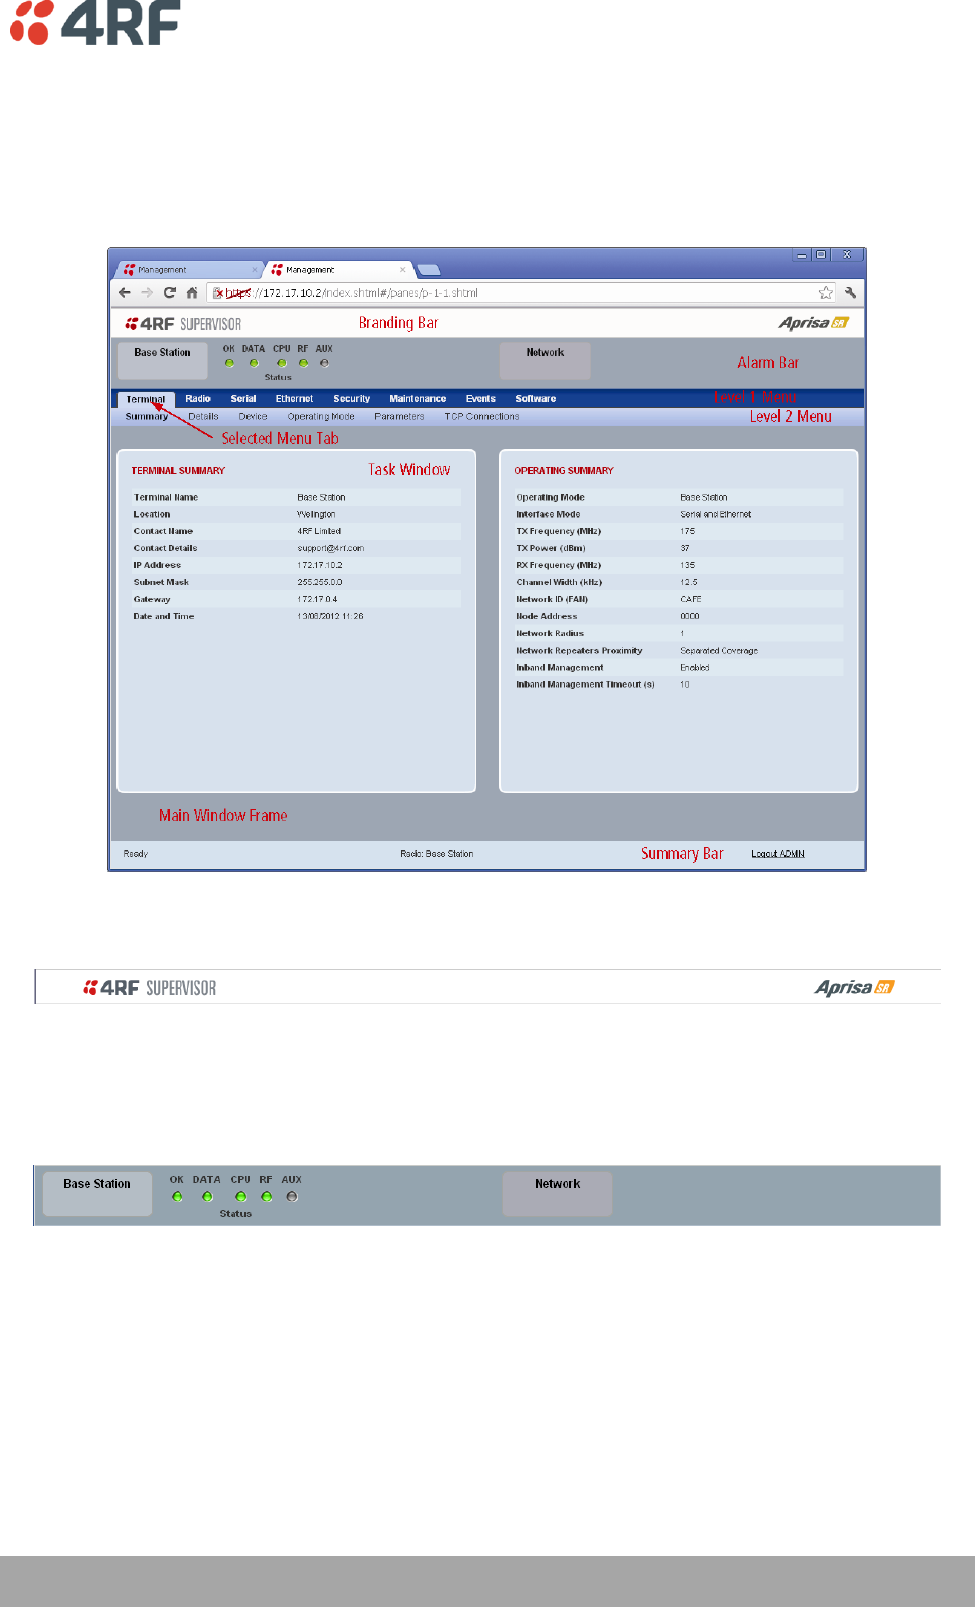975x1607 pixels.
Task: Click the Logout ADMIN link
Action: coord(778,854)
